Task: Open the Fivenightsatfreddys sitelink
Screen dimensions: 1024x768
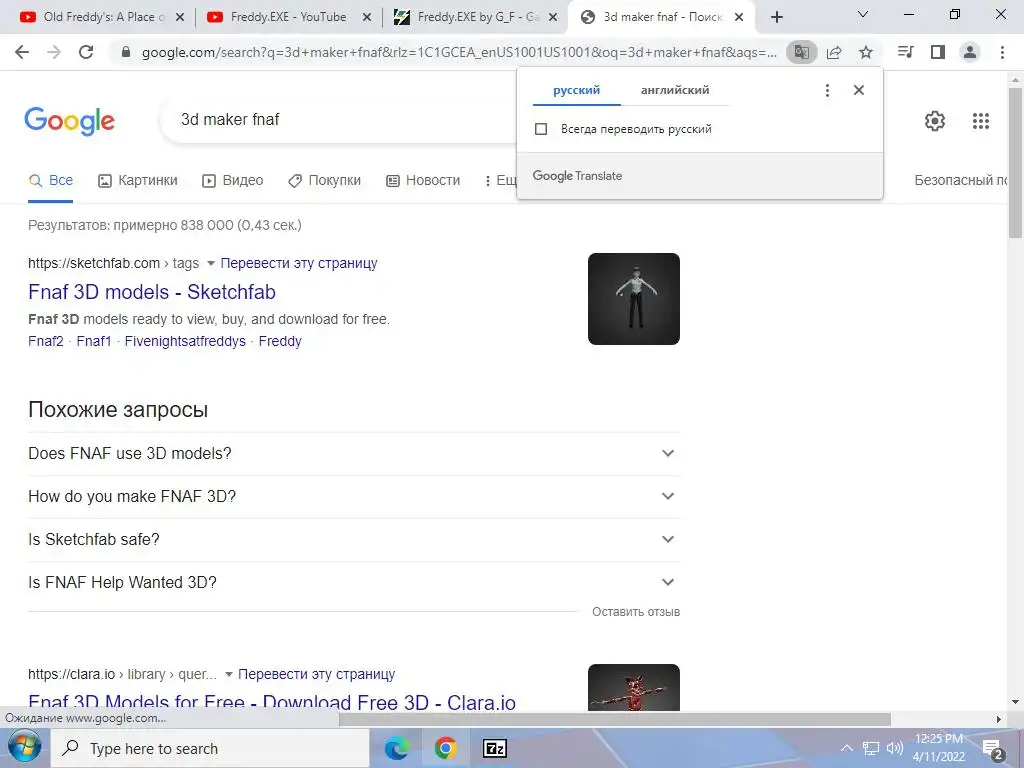Action: (x=185, y=341)
